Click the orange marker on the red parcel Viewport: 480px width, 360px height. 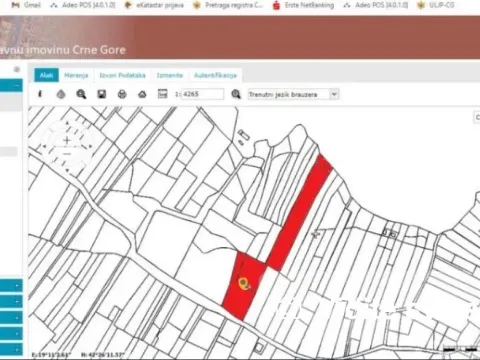[244, 284]
